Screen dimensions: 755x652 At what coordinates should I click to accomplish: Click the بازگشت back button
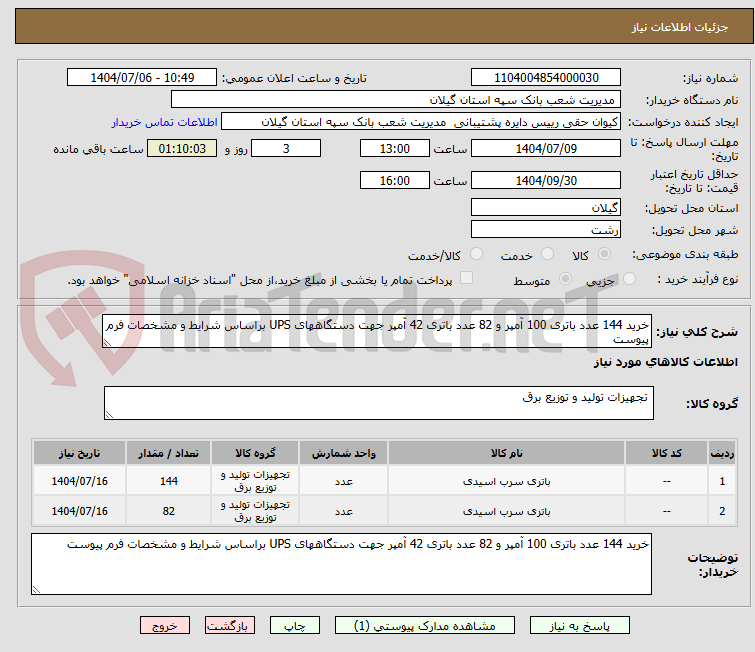point(231,626)
